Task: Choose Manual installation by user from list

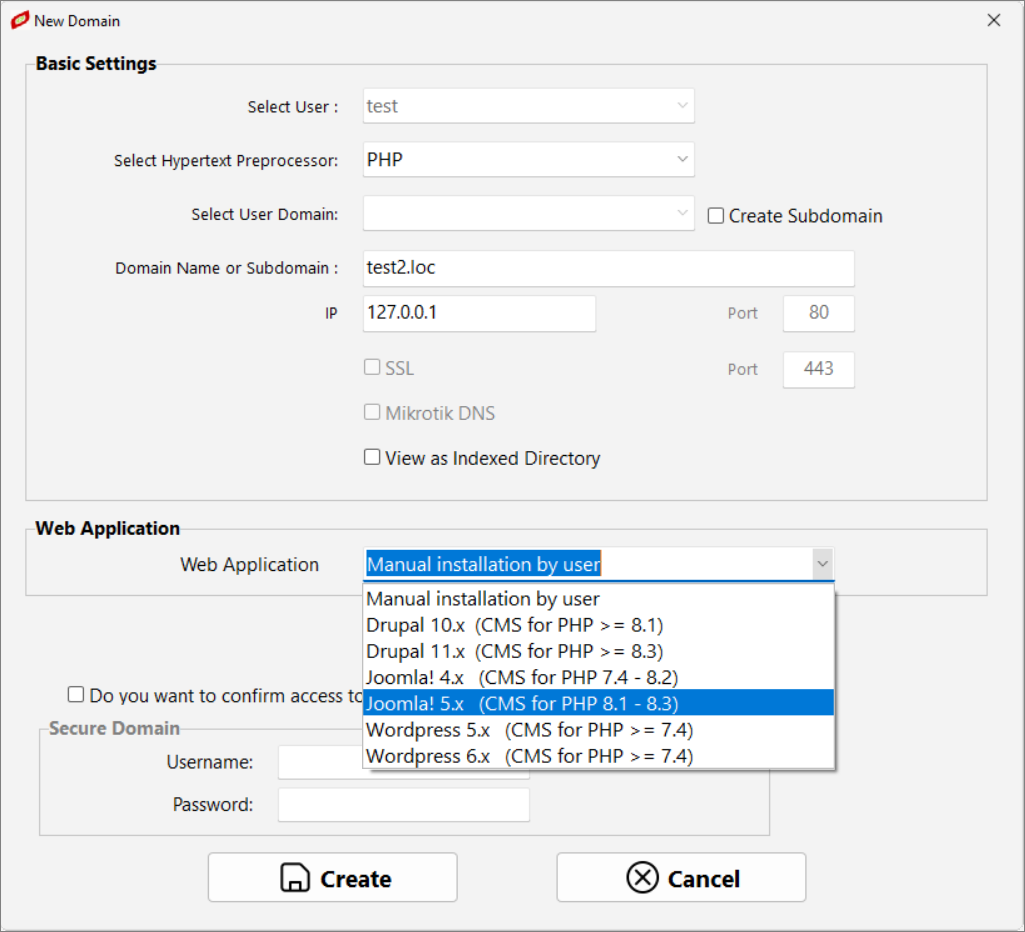Action: pyautogui.click(x=483, y=599)
